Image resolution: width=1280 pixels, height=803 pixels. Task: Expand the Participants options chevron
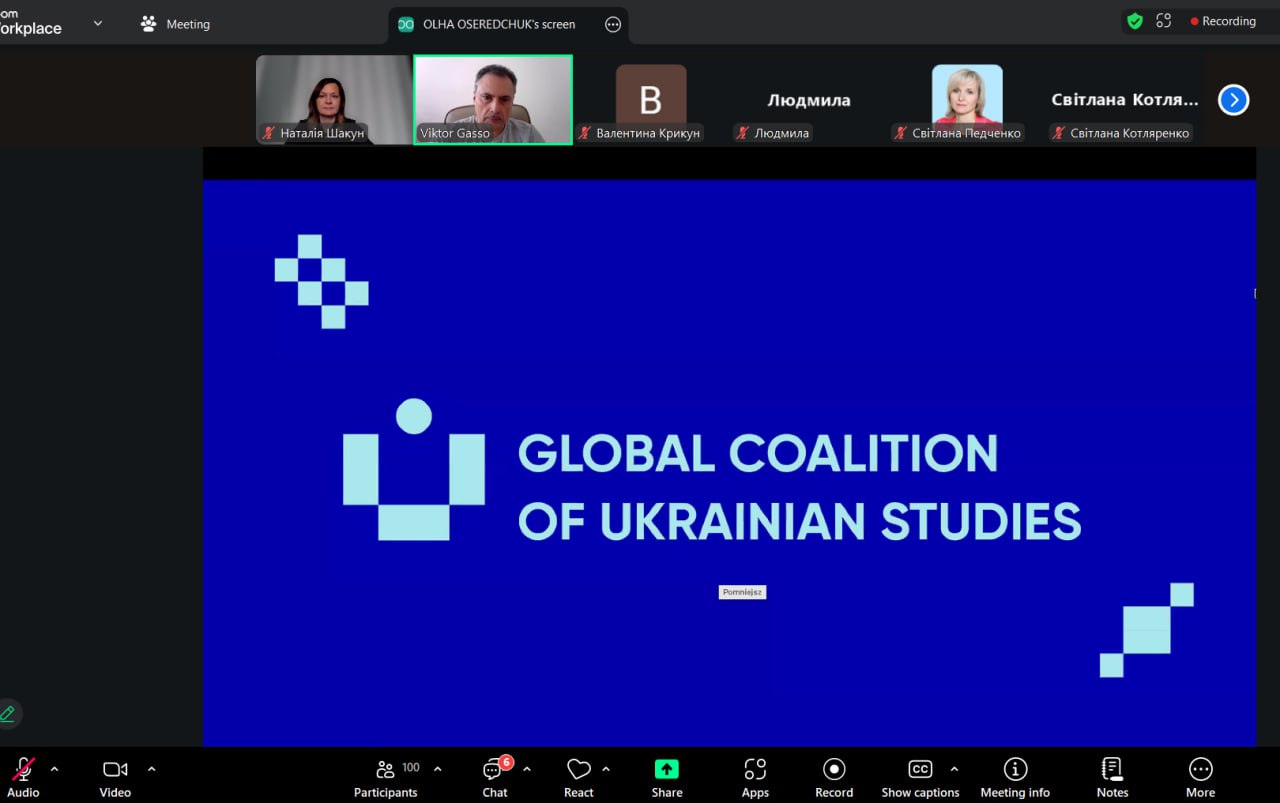coord(437,769)
